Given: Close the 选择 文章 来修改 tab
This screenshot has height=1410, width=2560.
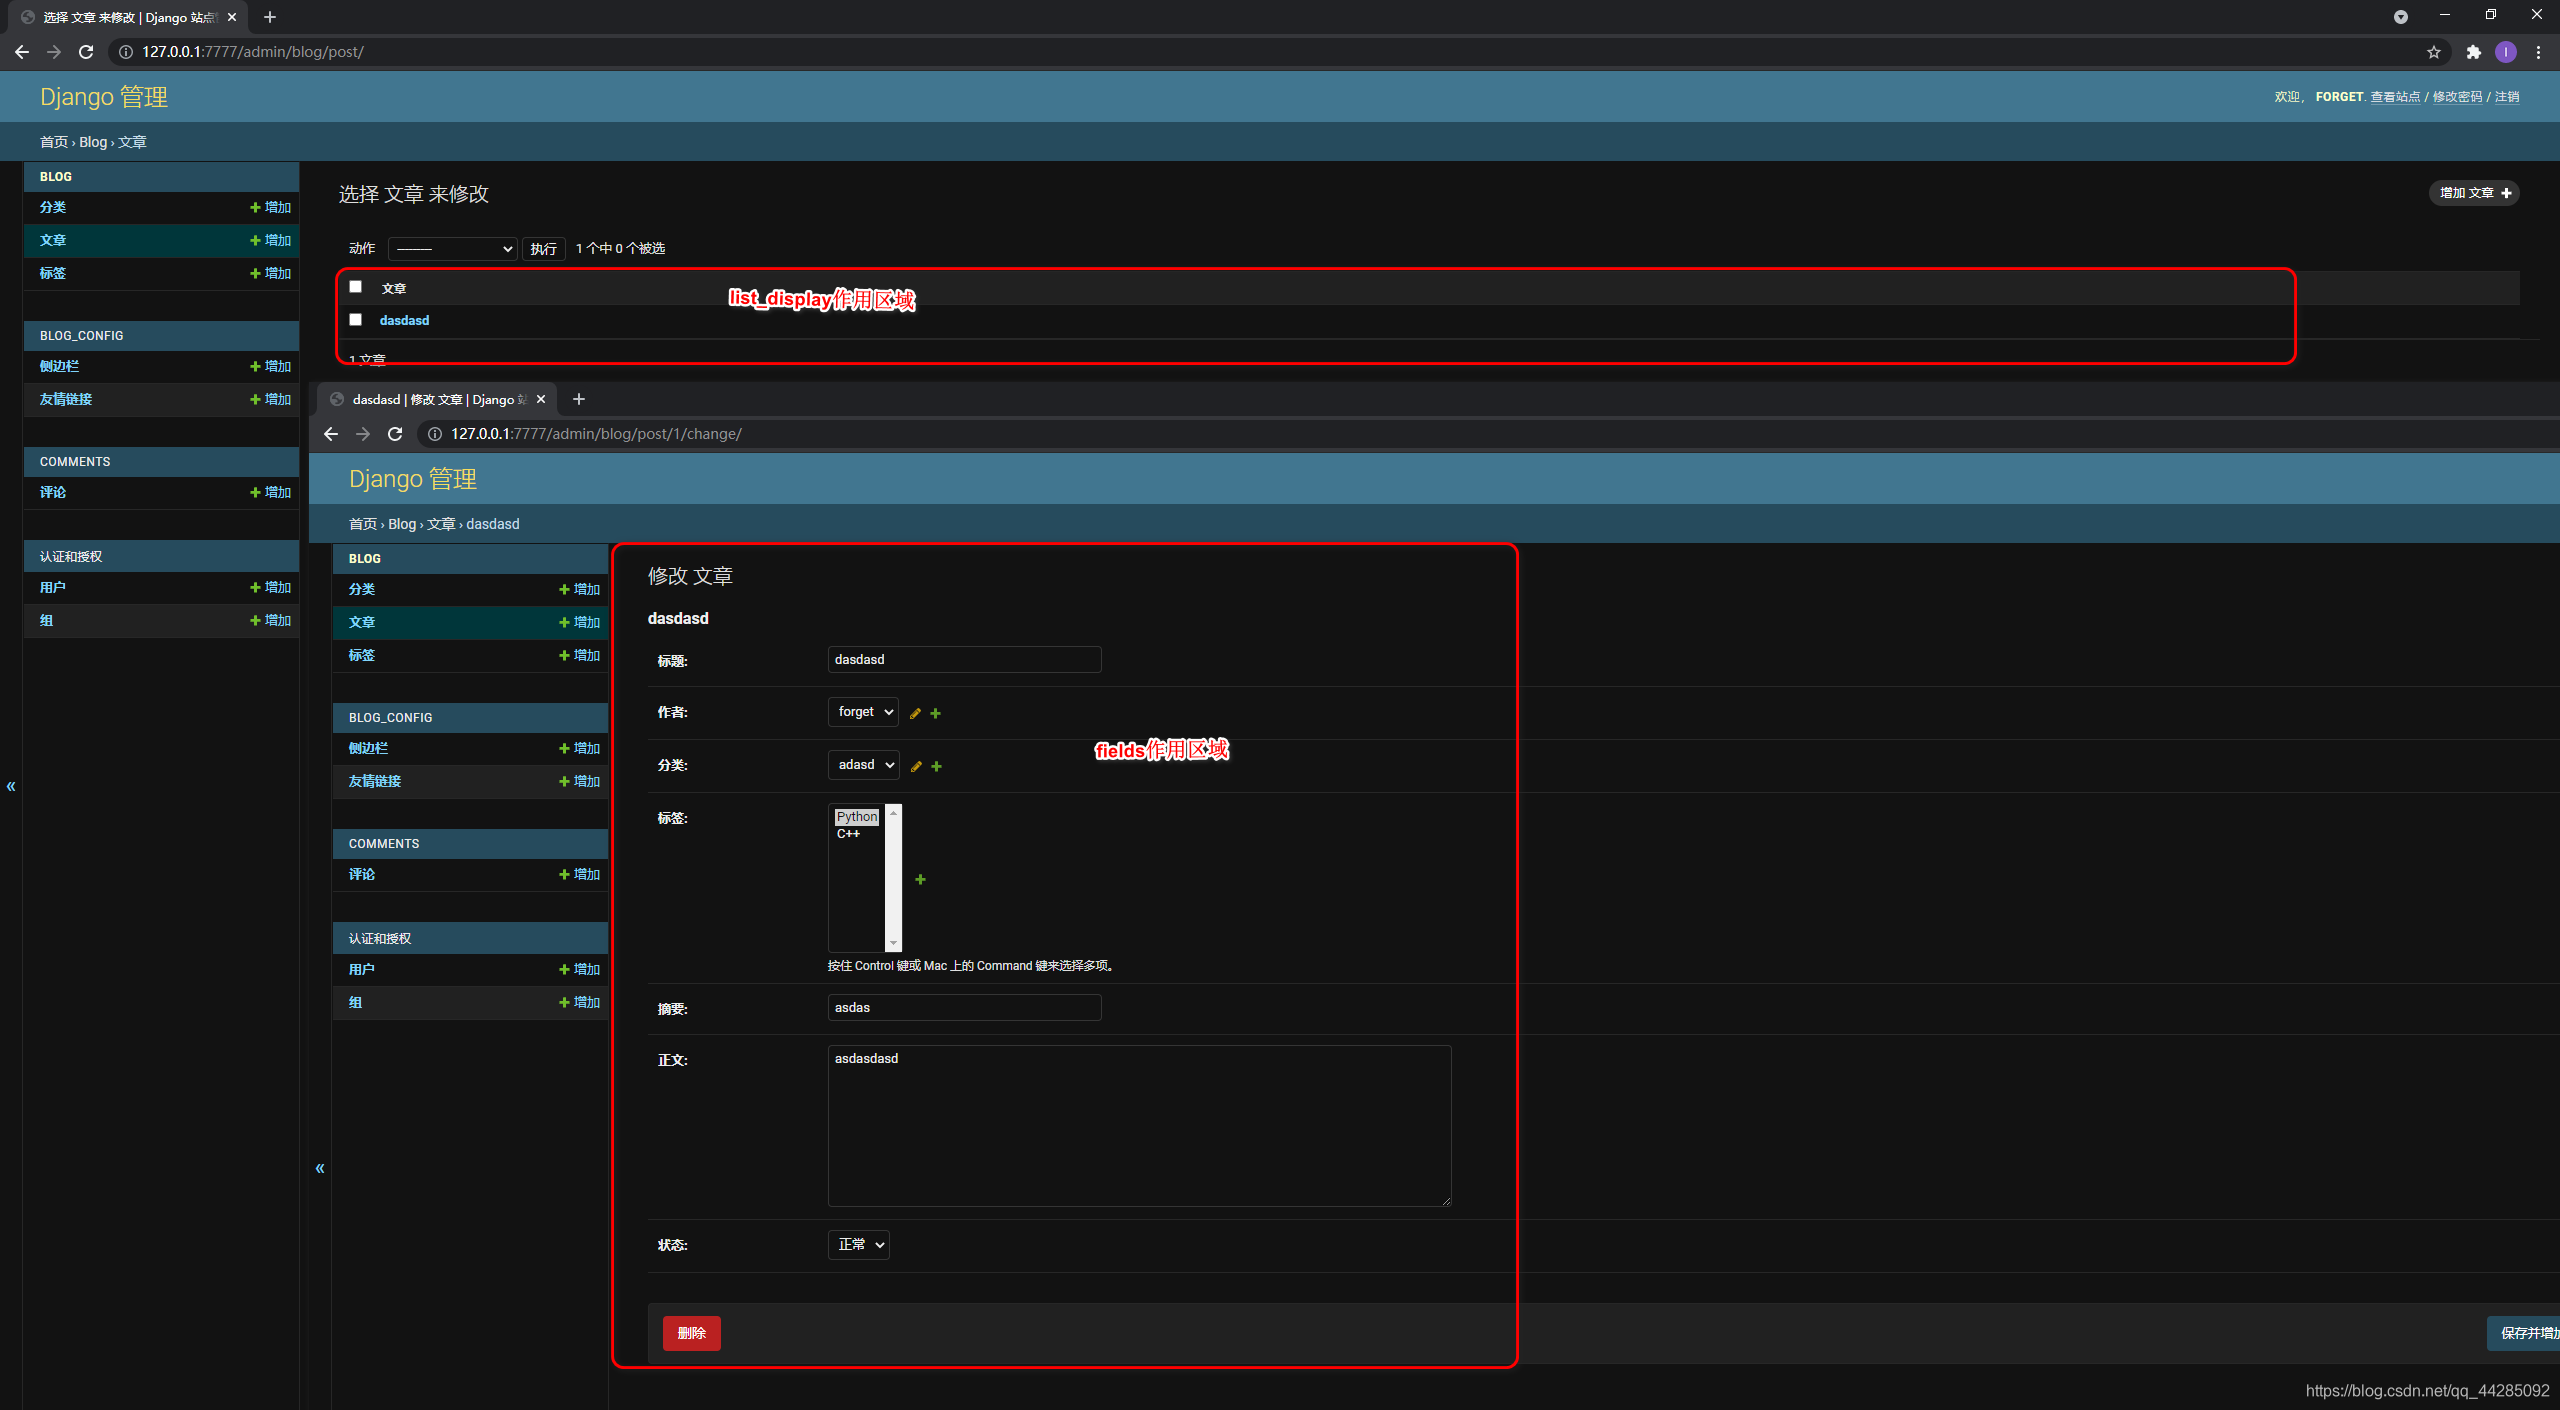Looking at the screenshot, I should pyautogui.click(x=232, y=17).
